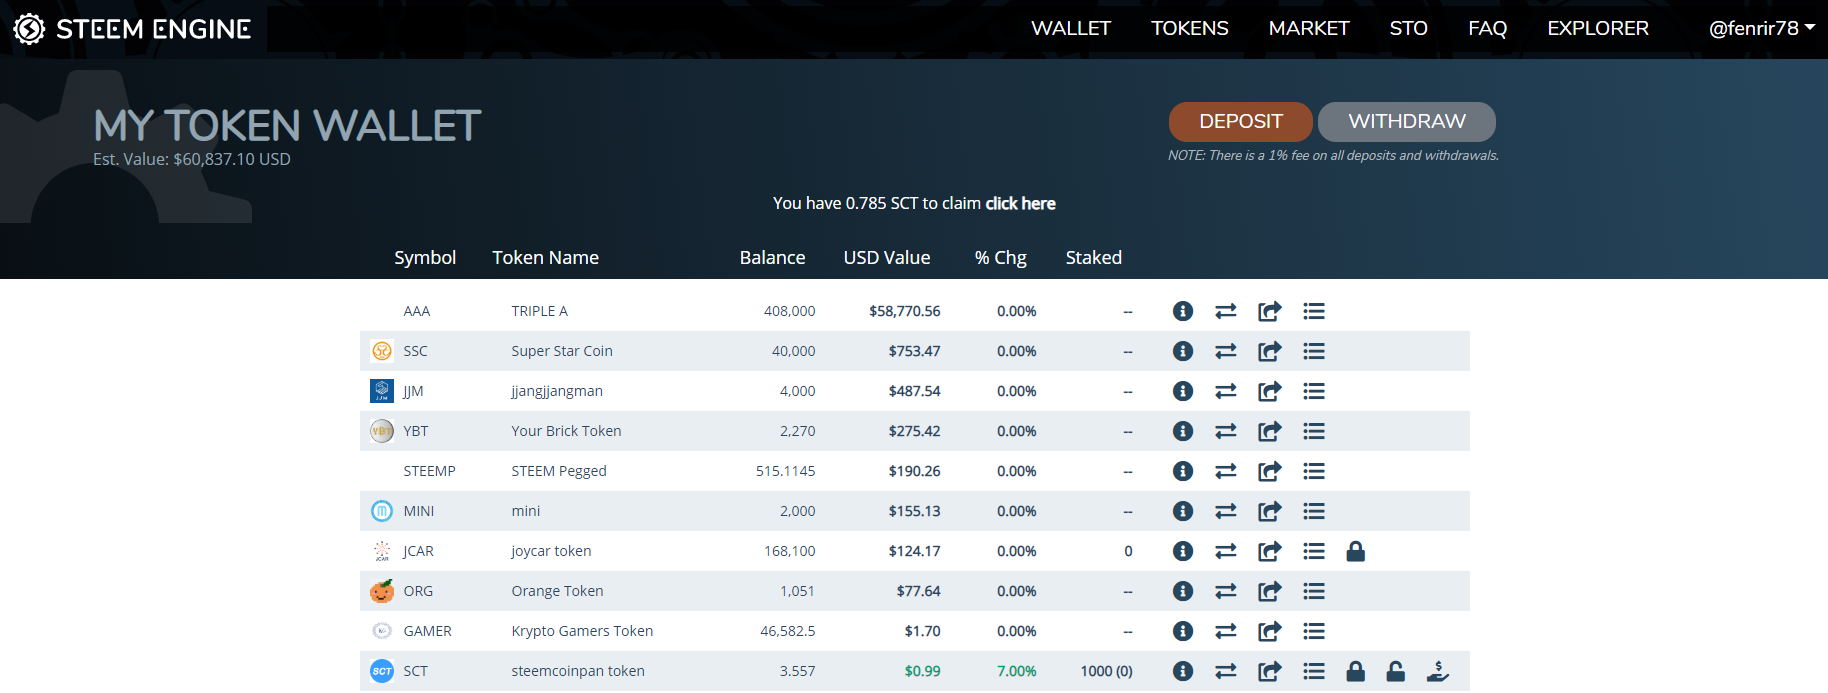Open trade arrows icon for JJM

pos(1226,391)
